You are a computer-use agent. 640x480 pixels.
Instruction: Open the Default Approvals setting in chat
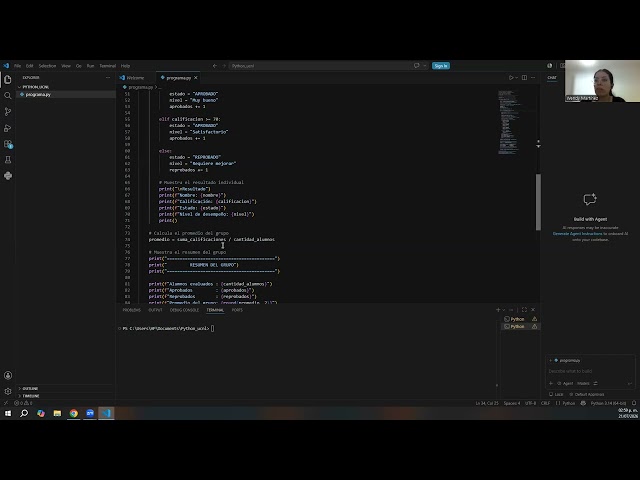coord(587,394)
